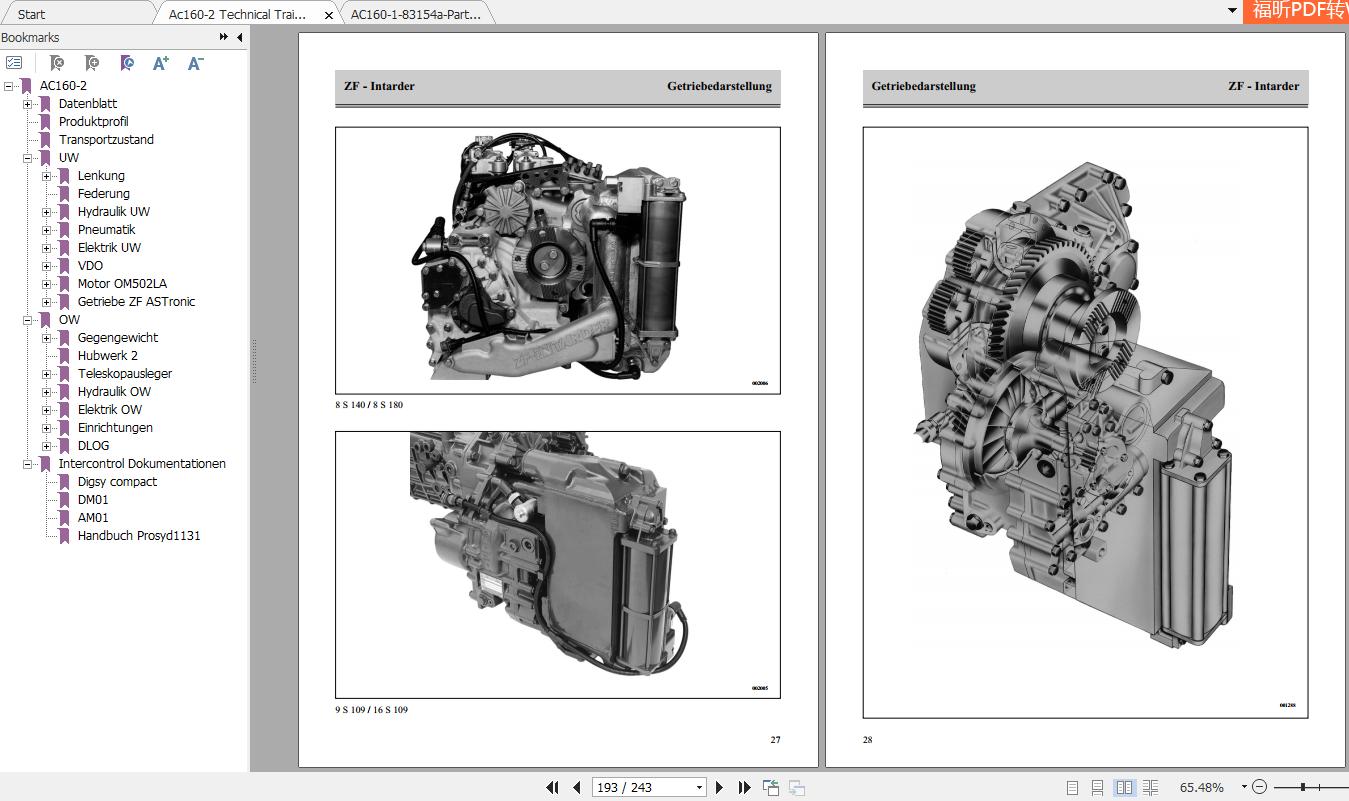Switch to the Start tab
Viewport: 1349px width, 801px height.
(32, 14)
